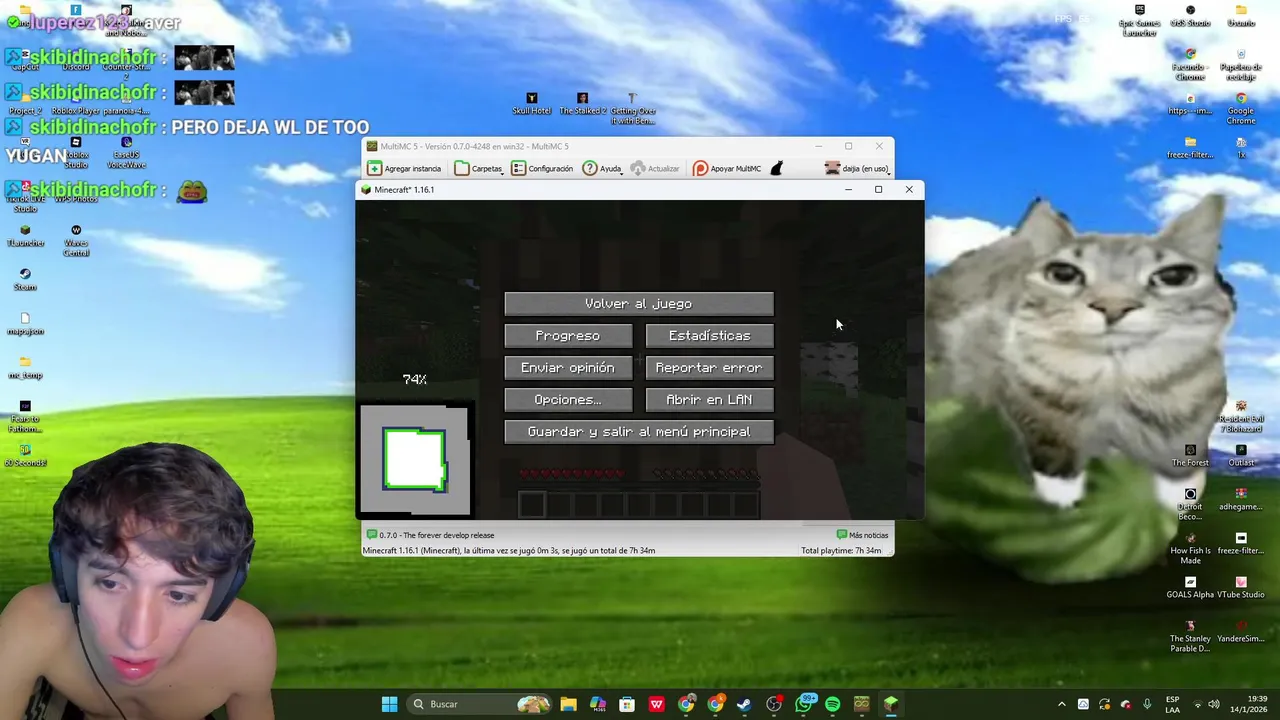Image resolution: width=1280 pixels, height=720 pixels.
Task: Open GOALS Alpha desktop shortcut
Action: [x=1190, y=587]
